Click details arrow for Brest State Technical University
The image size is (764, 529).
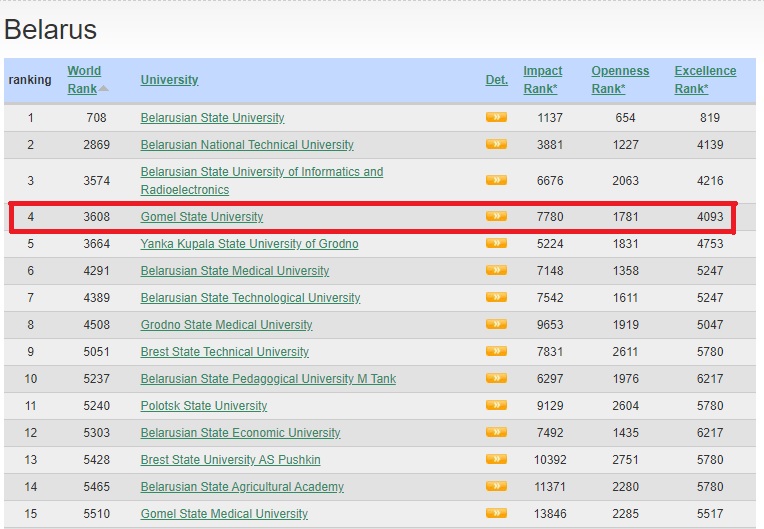coord(496,352)
